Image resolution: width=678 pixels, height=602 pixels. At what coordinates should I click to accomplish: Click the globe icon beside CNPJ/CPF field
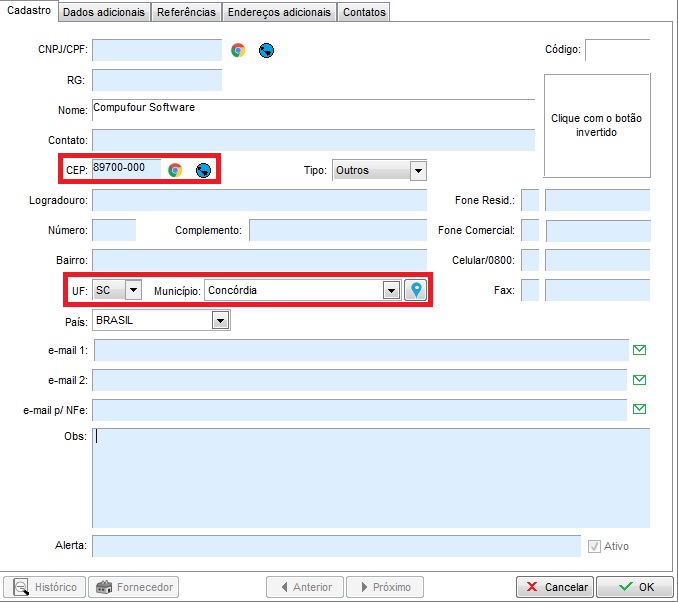[x=266, y=50]
